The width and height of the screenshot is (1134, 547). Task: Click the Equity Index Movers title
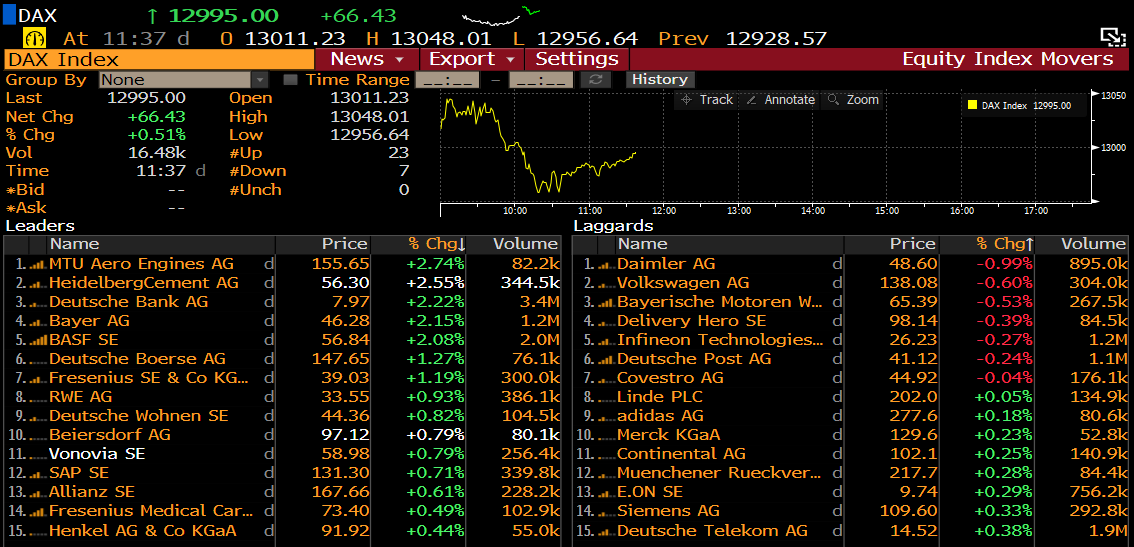coord(1007,59)
